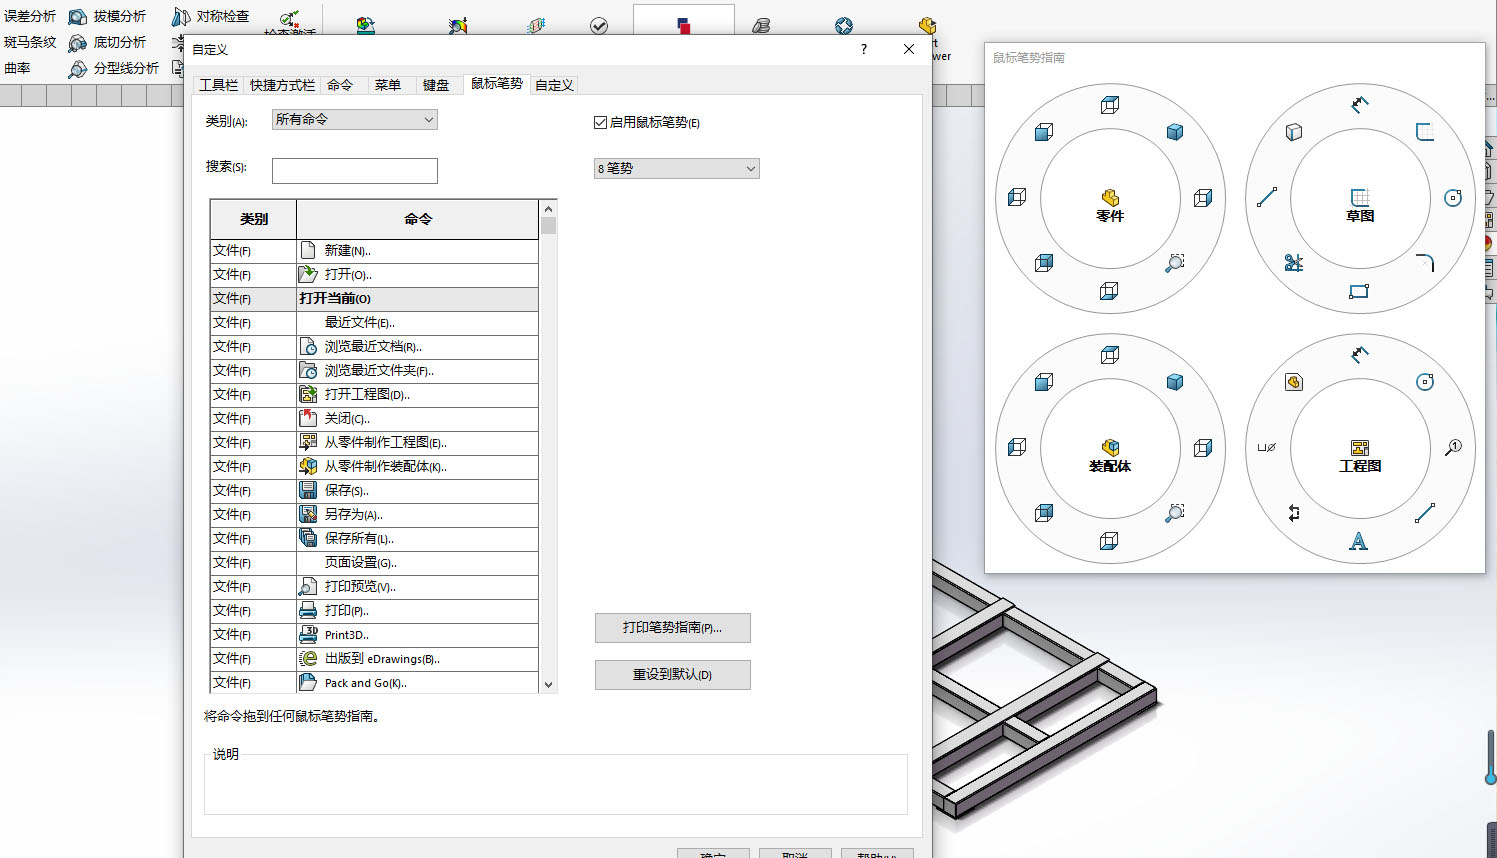Screen dimensions: 1497x858
Task: Click the 保存(S) floppy disk icon
Action: [308, 490]
